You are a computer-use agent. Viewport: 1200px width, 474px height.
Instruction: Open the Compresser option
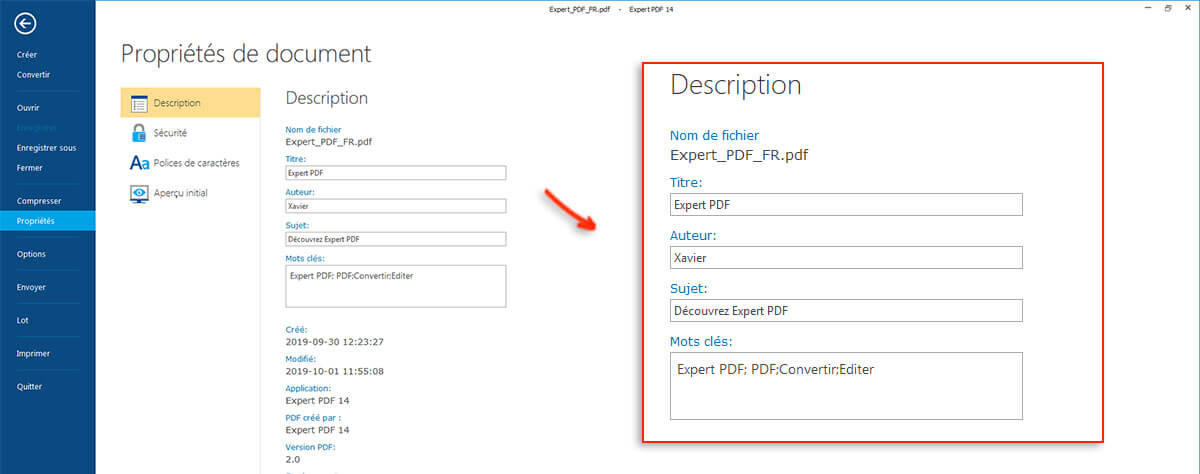[39, 201]
